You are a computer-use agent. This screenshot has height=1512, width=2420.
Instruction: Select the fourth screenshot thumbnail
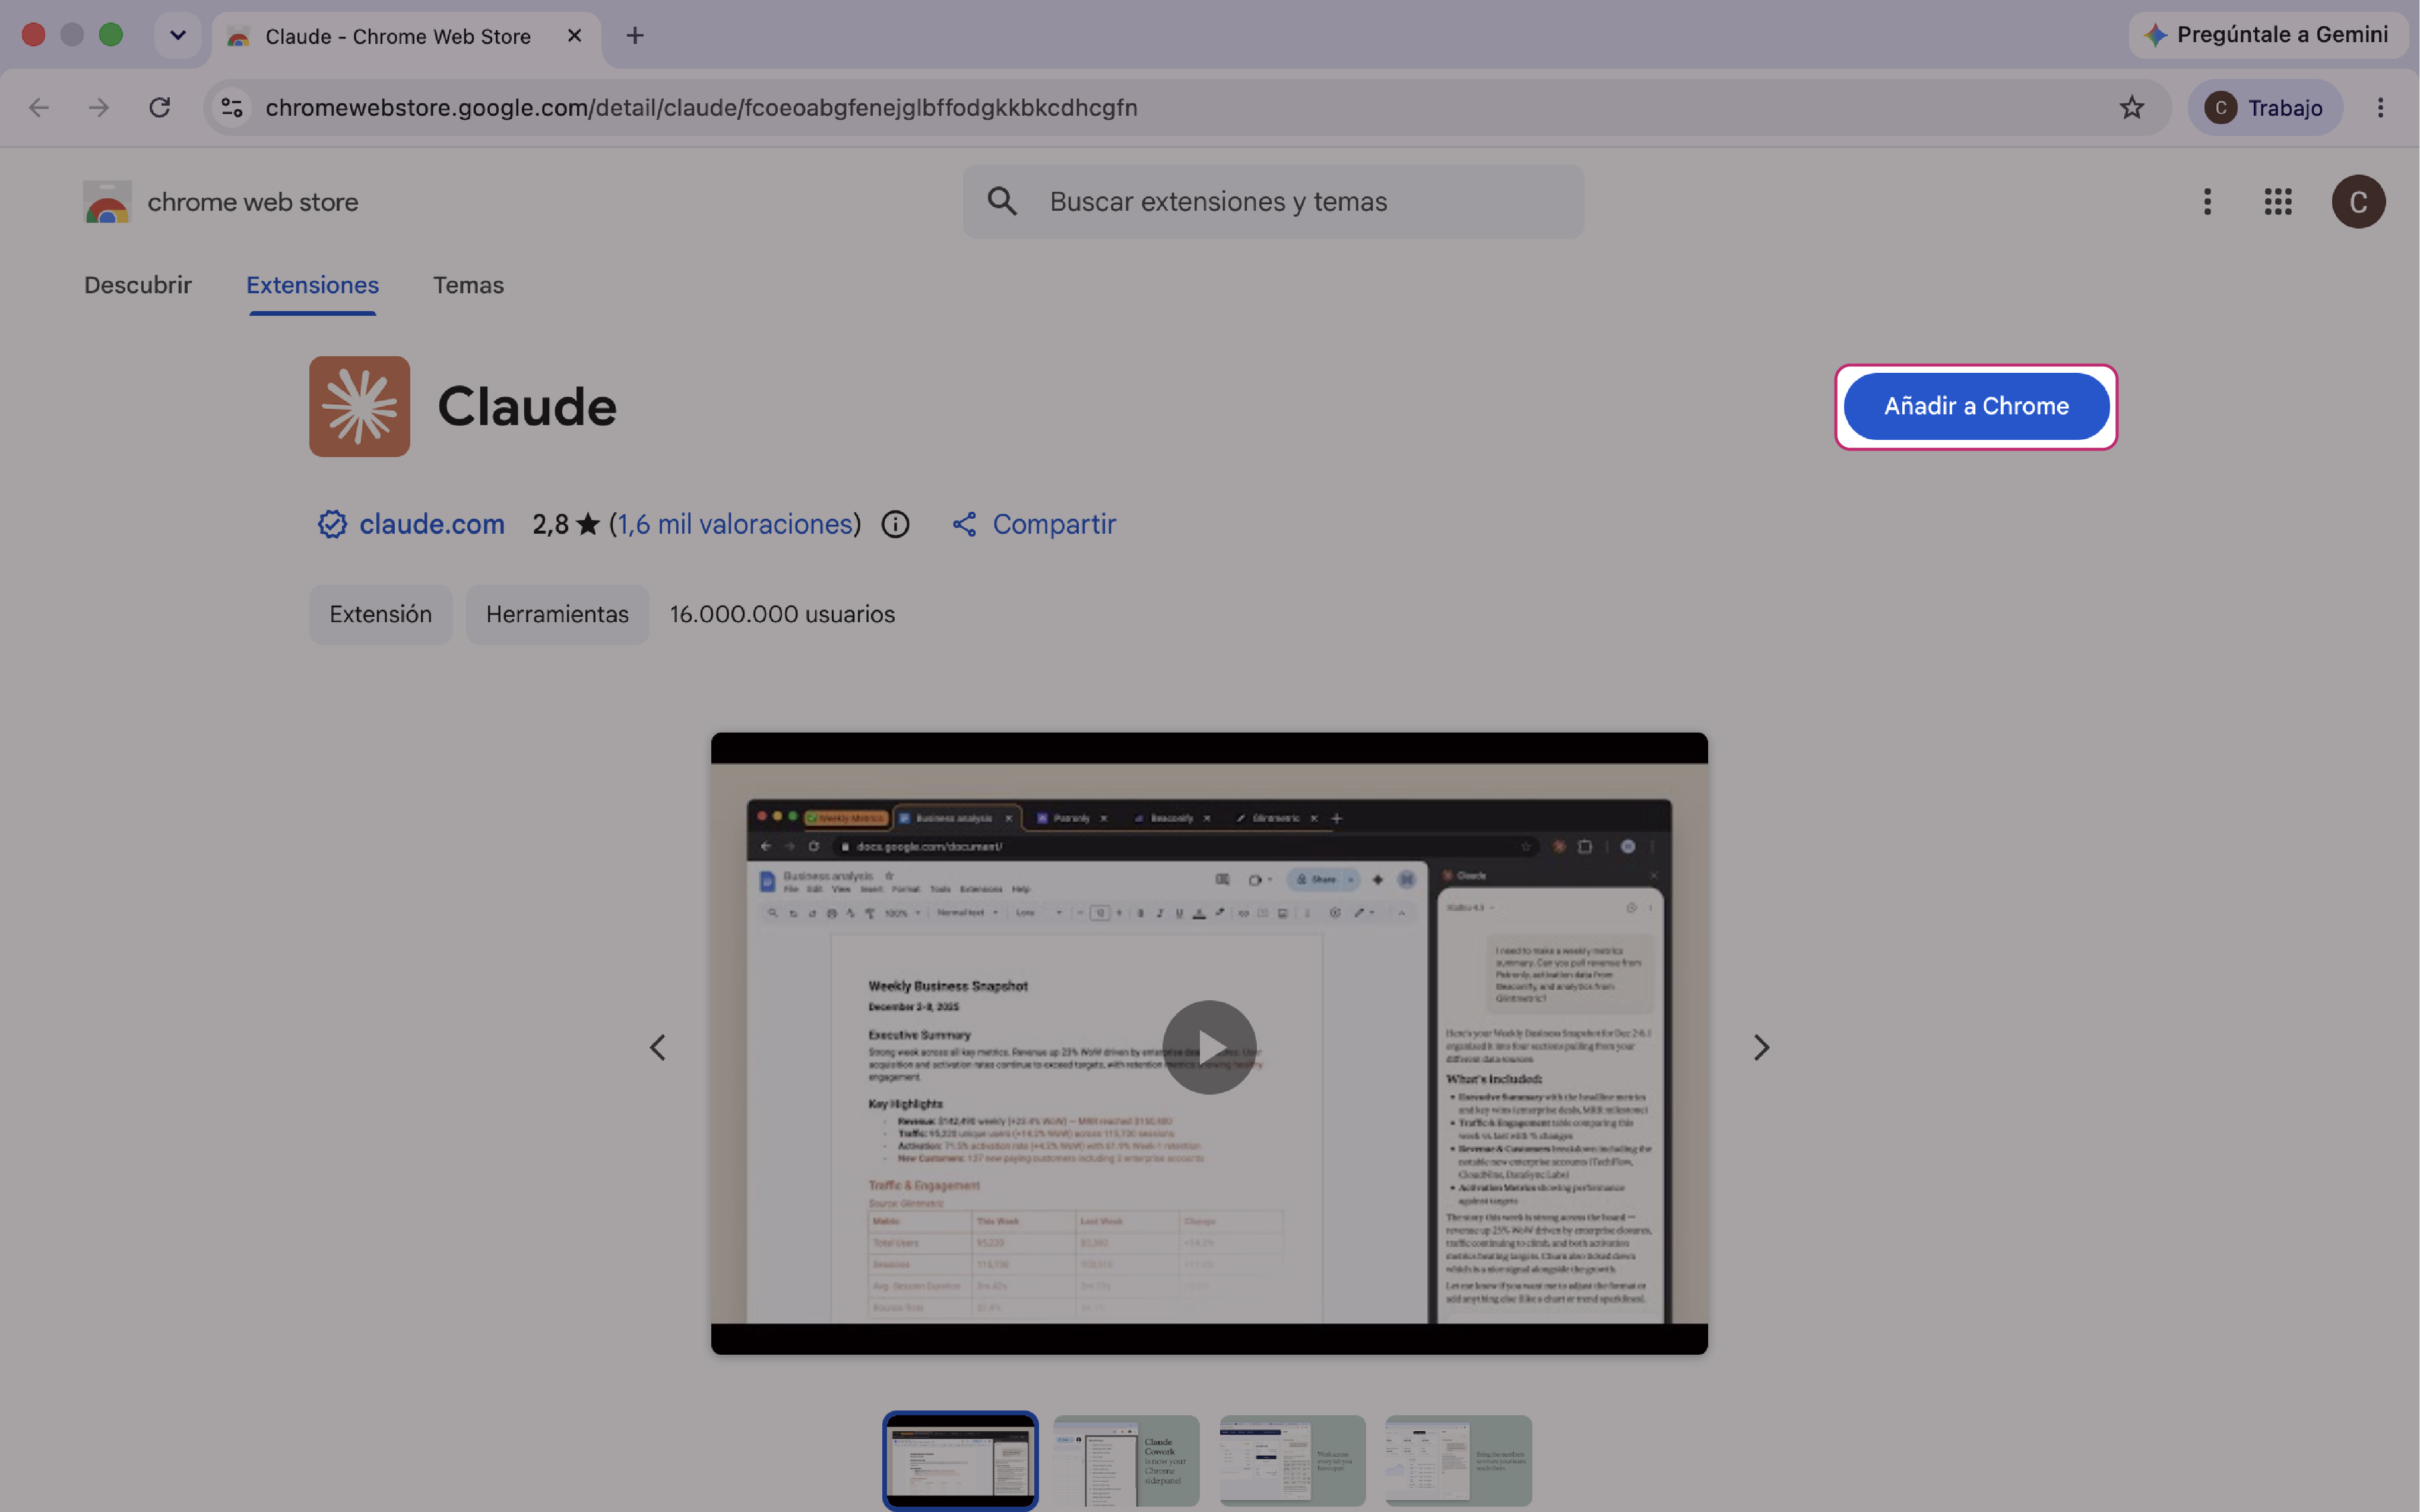coord(1458,1460)
